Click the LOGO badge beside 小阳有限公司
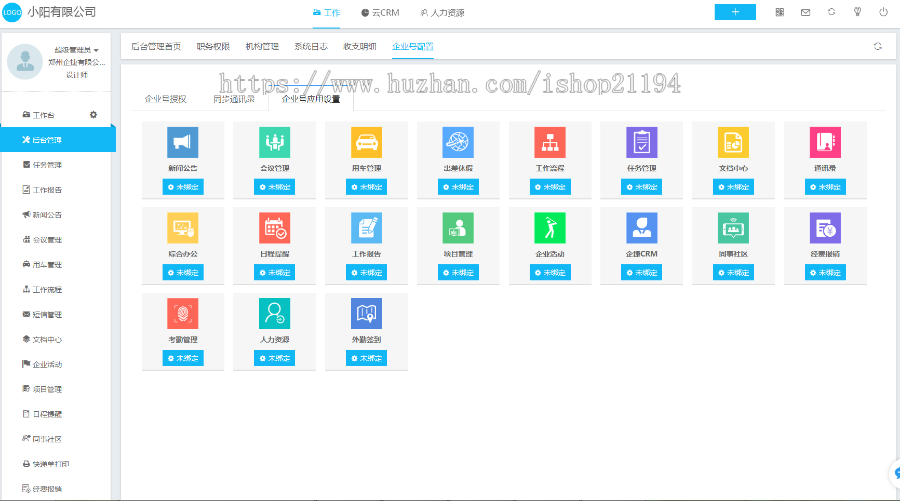This screenshot has height=501, width=900. point(11,12)
